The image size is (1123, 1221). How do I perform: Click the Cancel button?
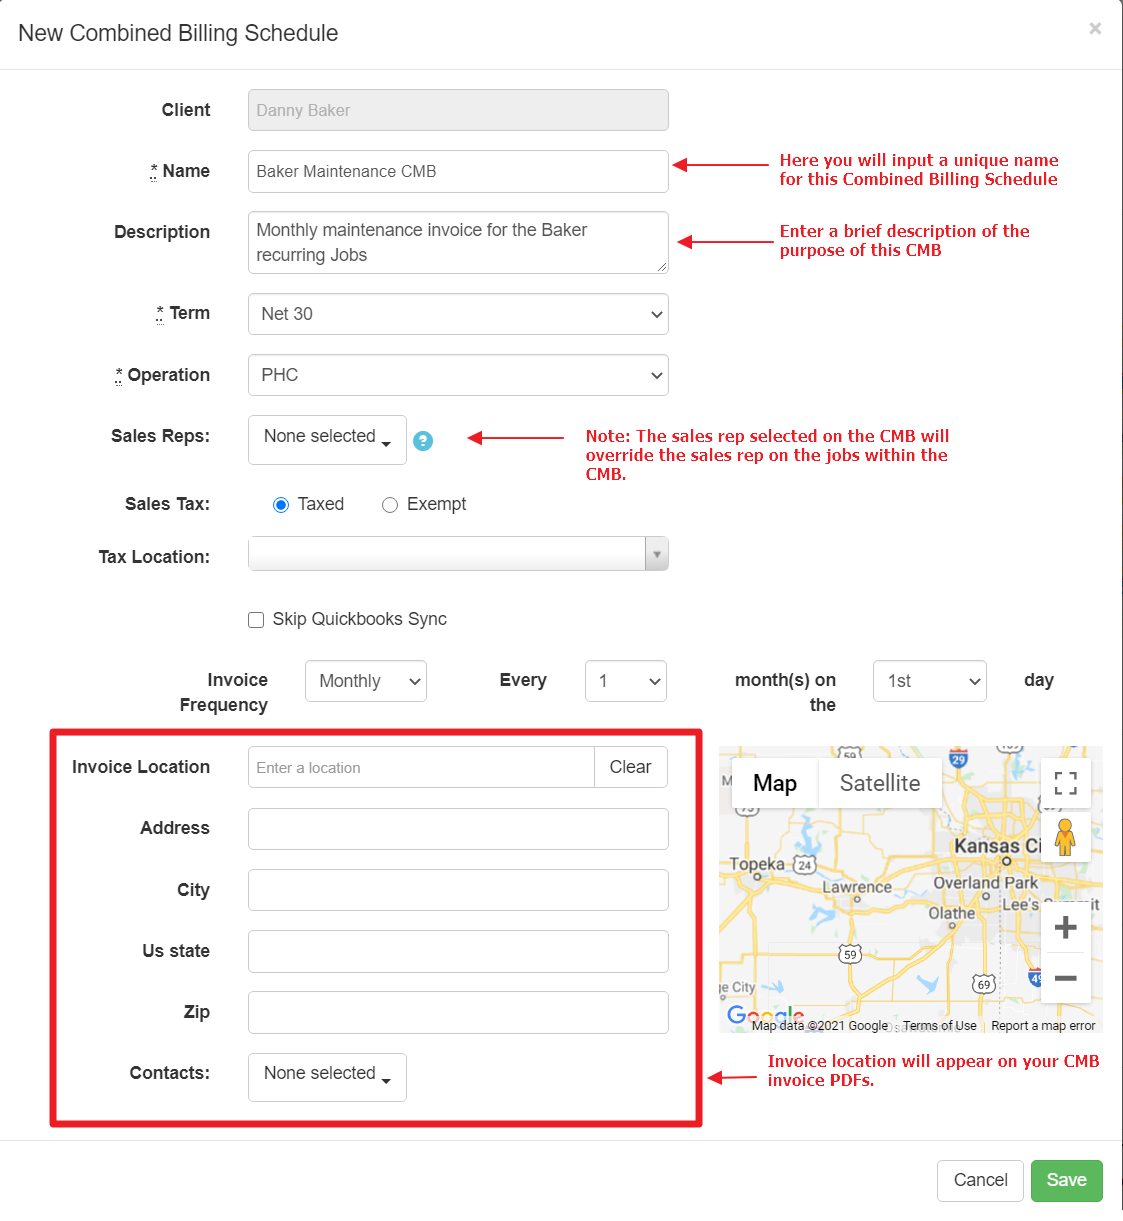(979, 1180)
